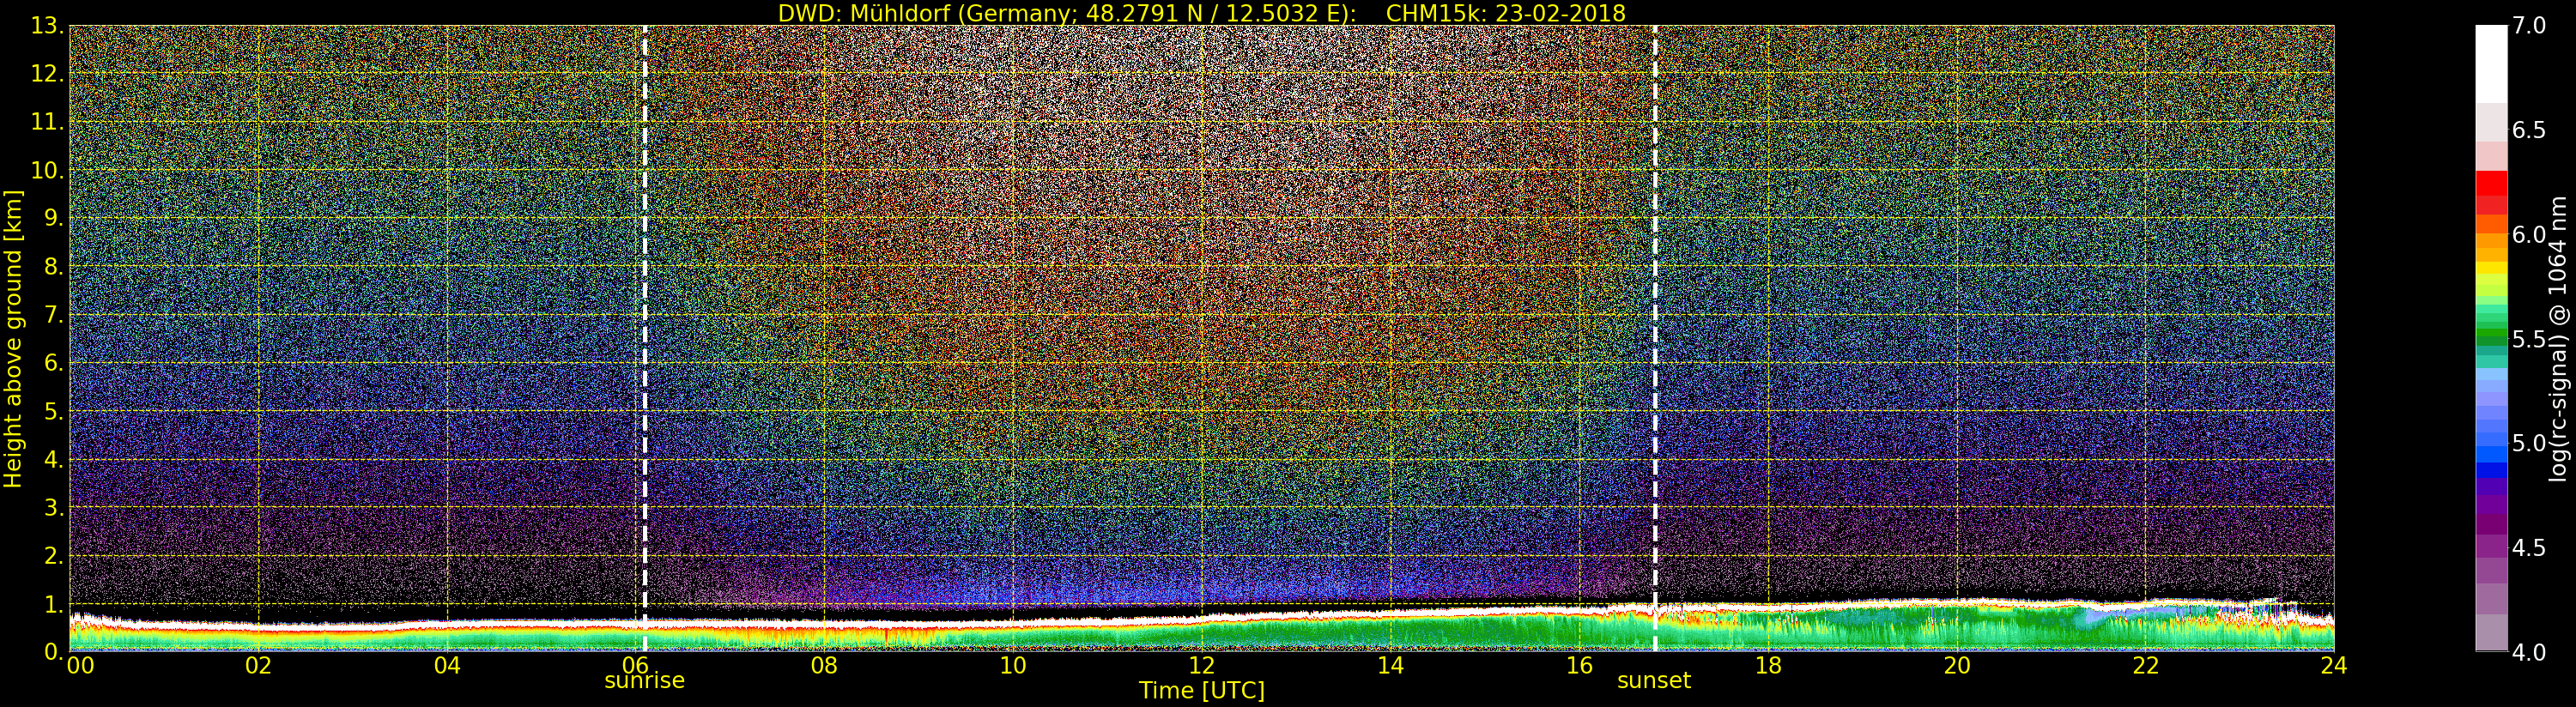Click the colorbar value '5.5'

click(x=2528, y=339)
